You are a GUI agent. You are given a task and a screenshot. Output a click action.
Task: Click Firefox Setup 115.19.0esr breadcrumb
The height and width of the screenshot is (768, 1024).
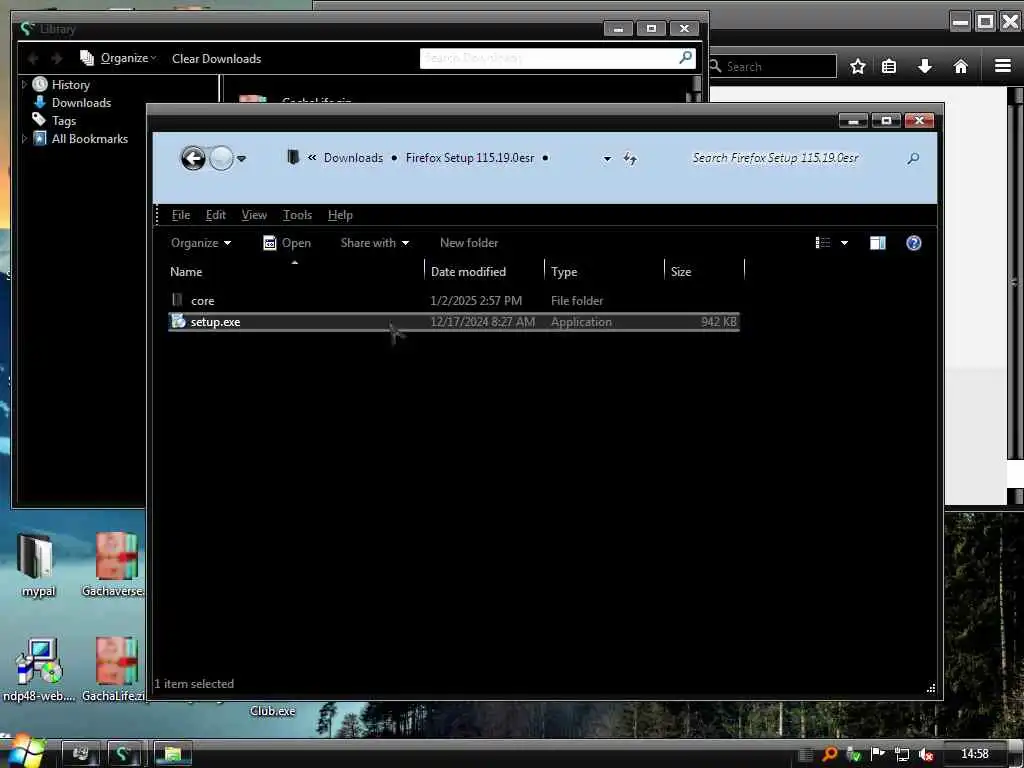(x=470, y=158)
